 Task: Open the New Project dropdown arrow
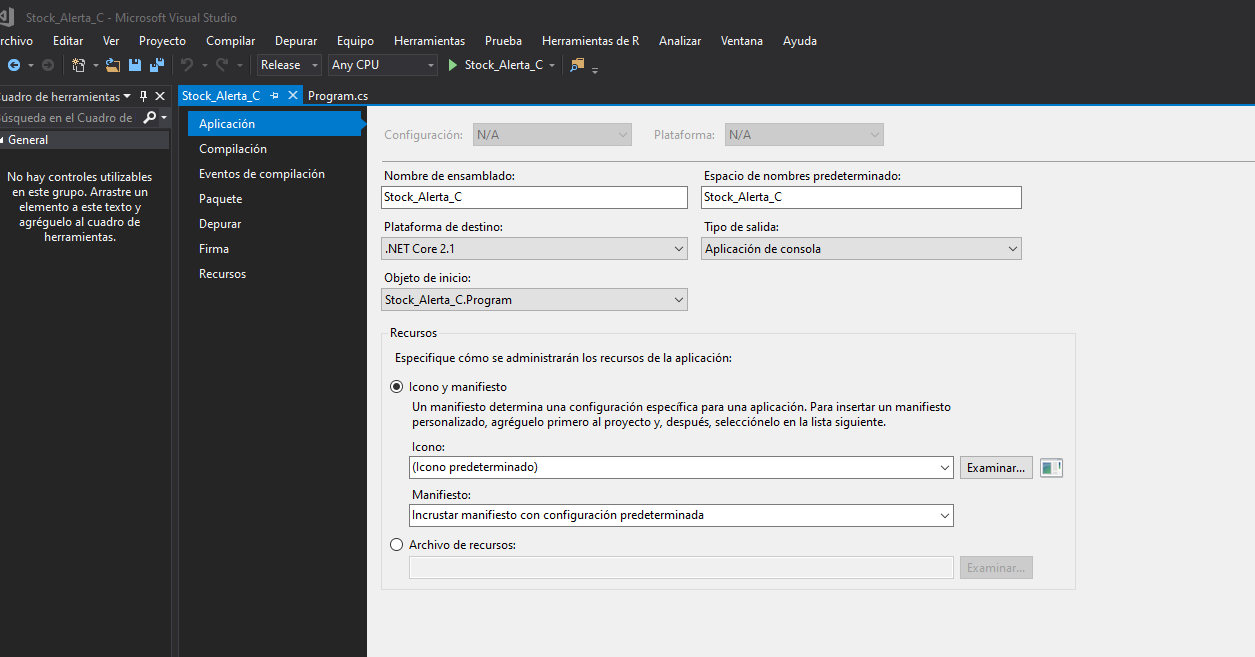96,66
